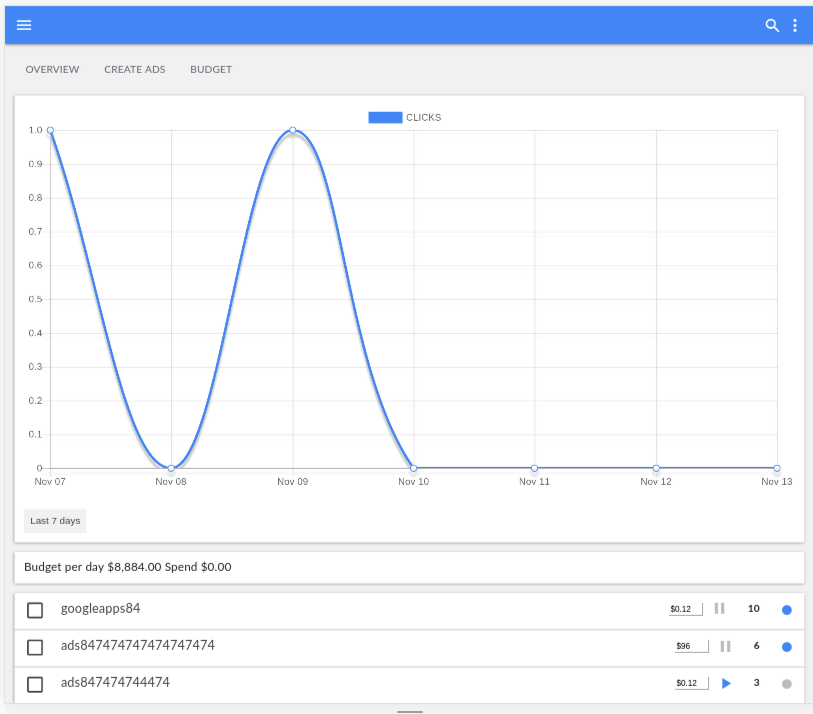
Task: Check the googleapps84 checkbox
Action: [x=35, y=610]
